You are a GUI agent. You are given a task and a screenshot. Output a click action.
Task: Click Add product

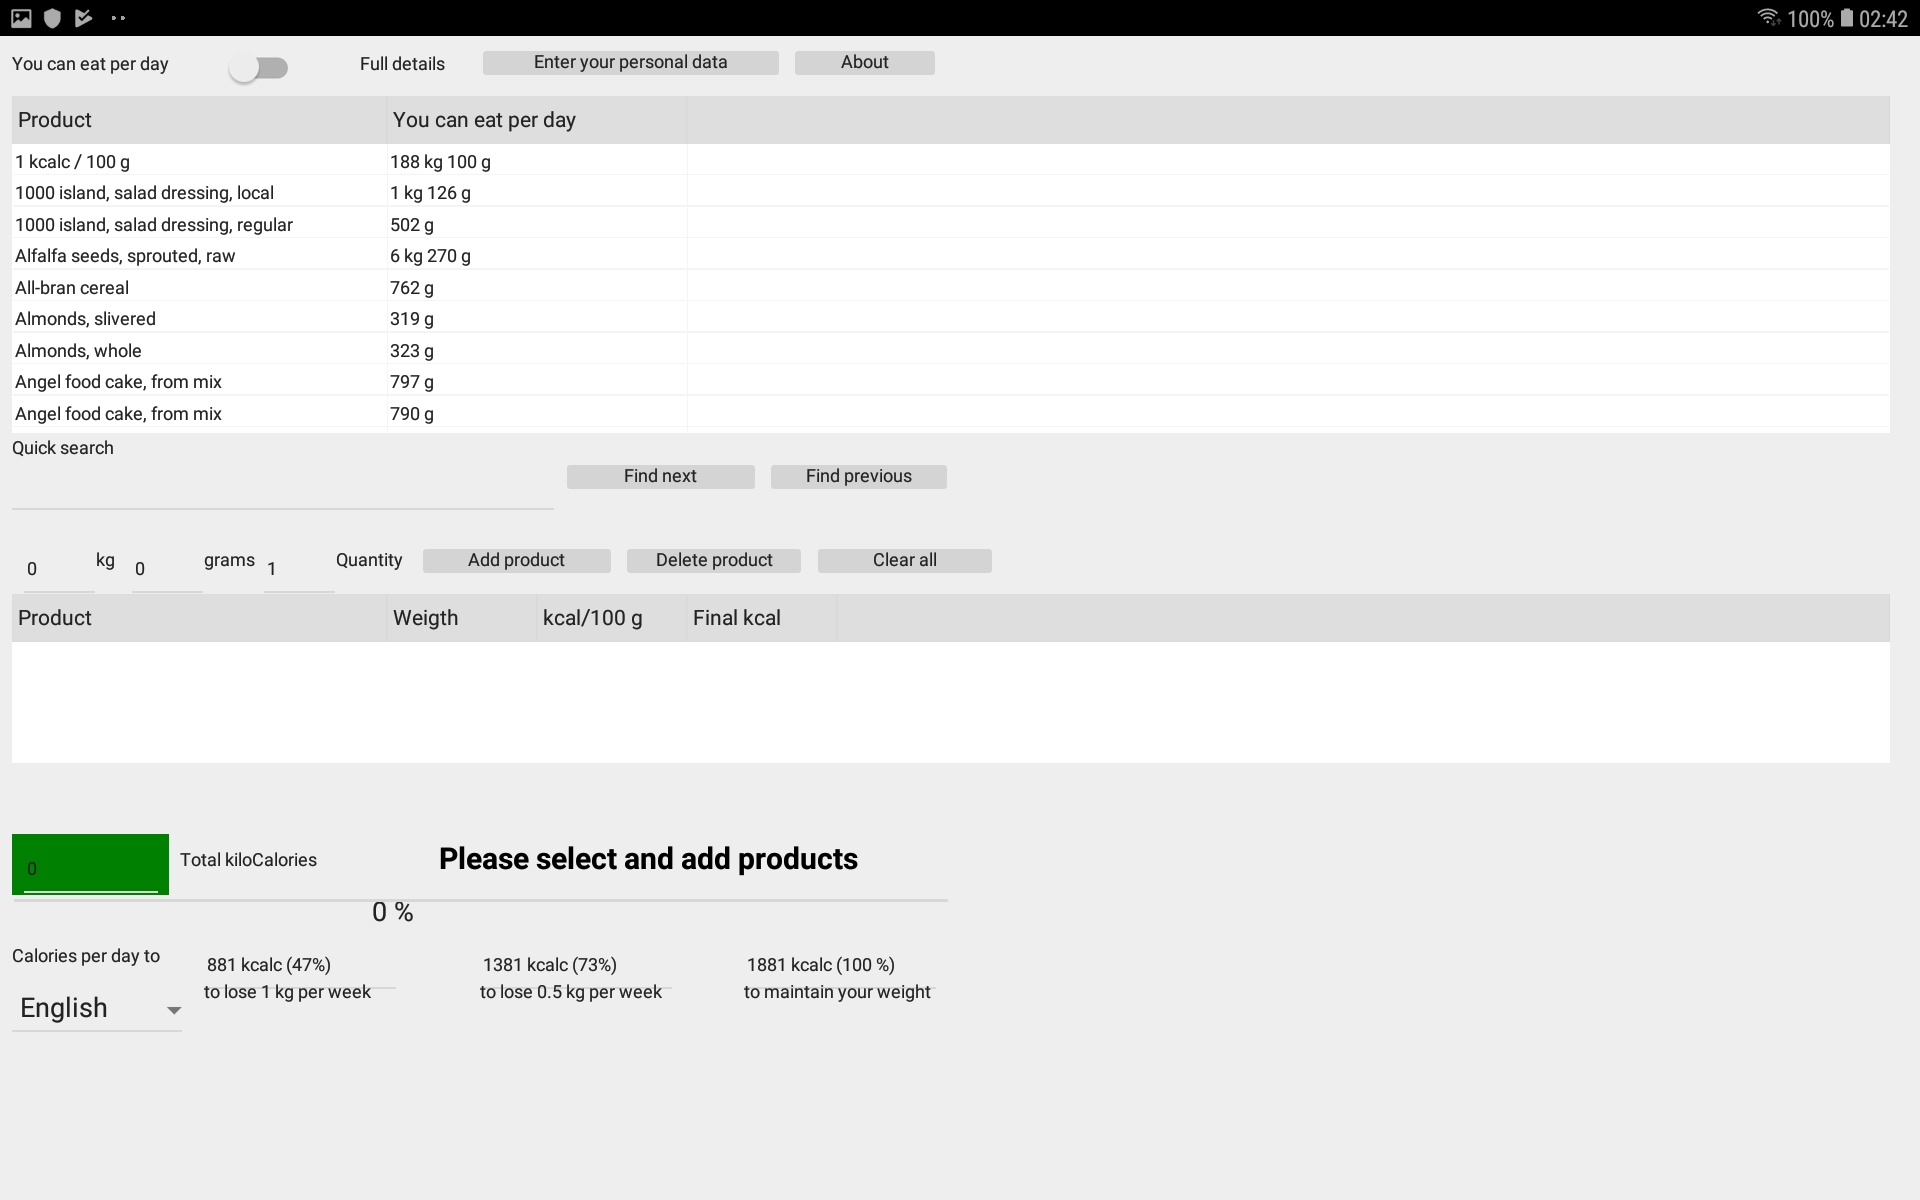[516, 560]
